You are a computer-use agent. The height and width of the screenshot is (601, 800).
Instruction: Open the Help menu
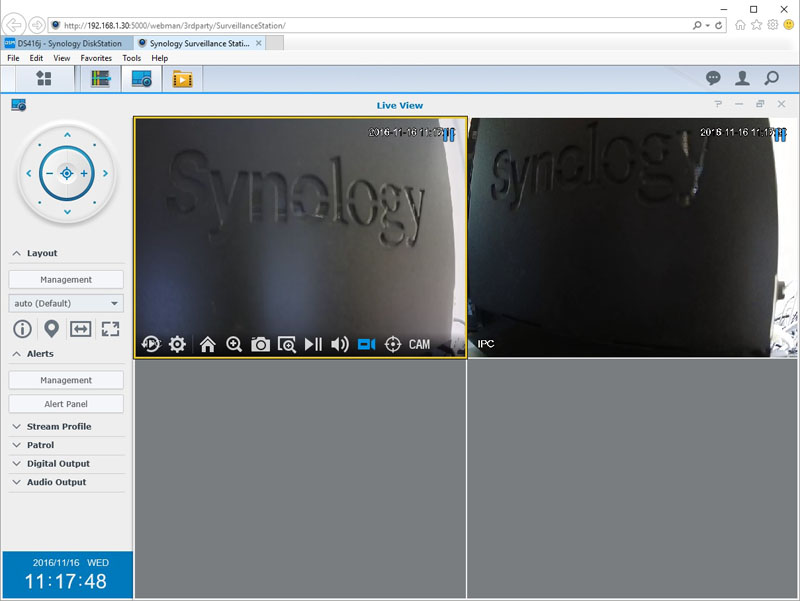point(160,58)
